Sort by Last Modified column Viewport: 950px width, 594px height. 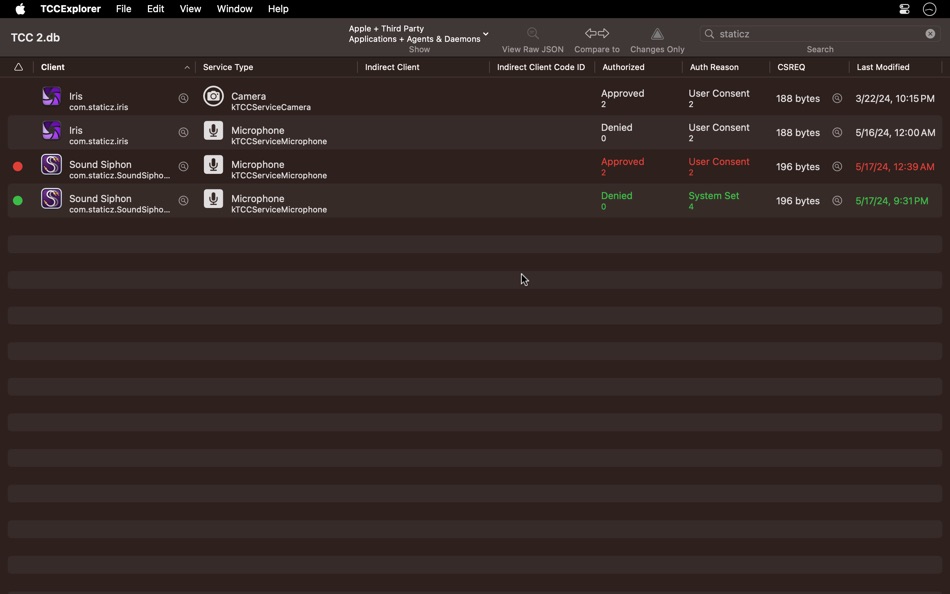click(883, 67)
